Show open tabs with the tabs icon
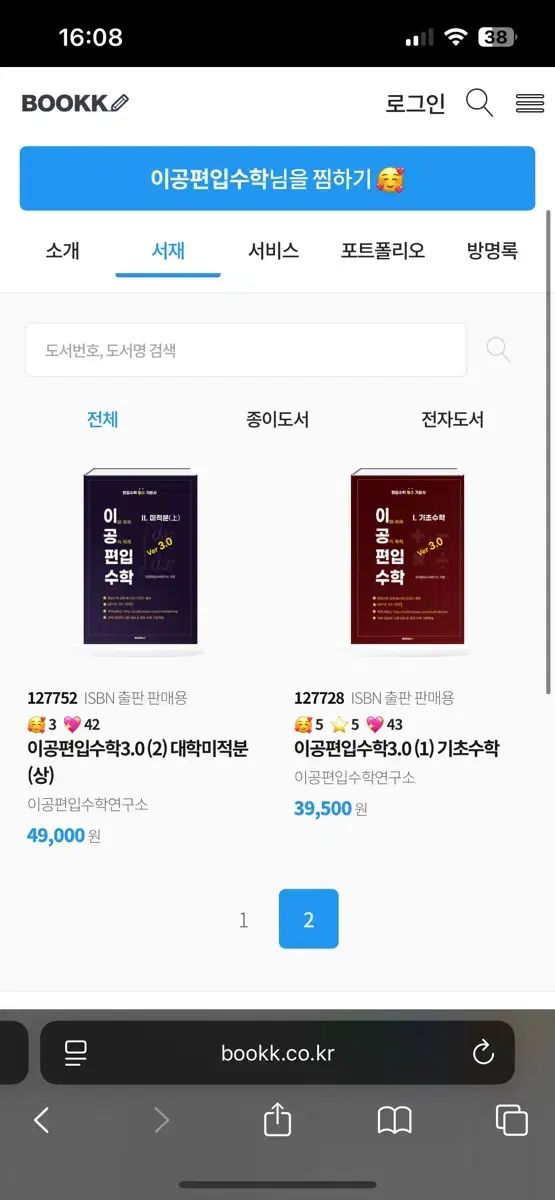The height and width of the screenshot is (1200, 555). pos(512,1120)
